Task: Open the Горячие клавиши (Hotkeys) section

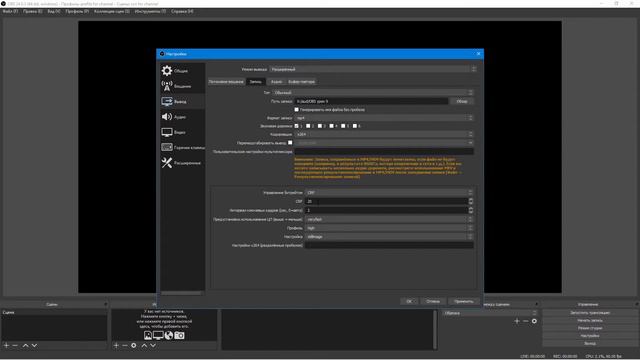Action: tap(182, 147)
